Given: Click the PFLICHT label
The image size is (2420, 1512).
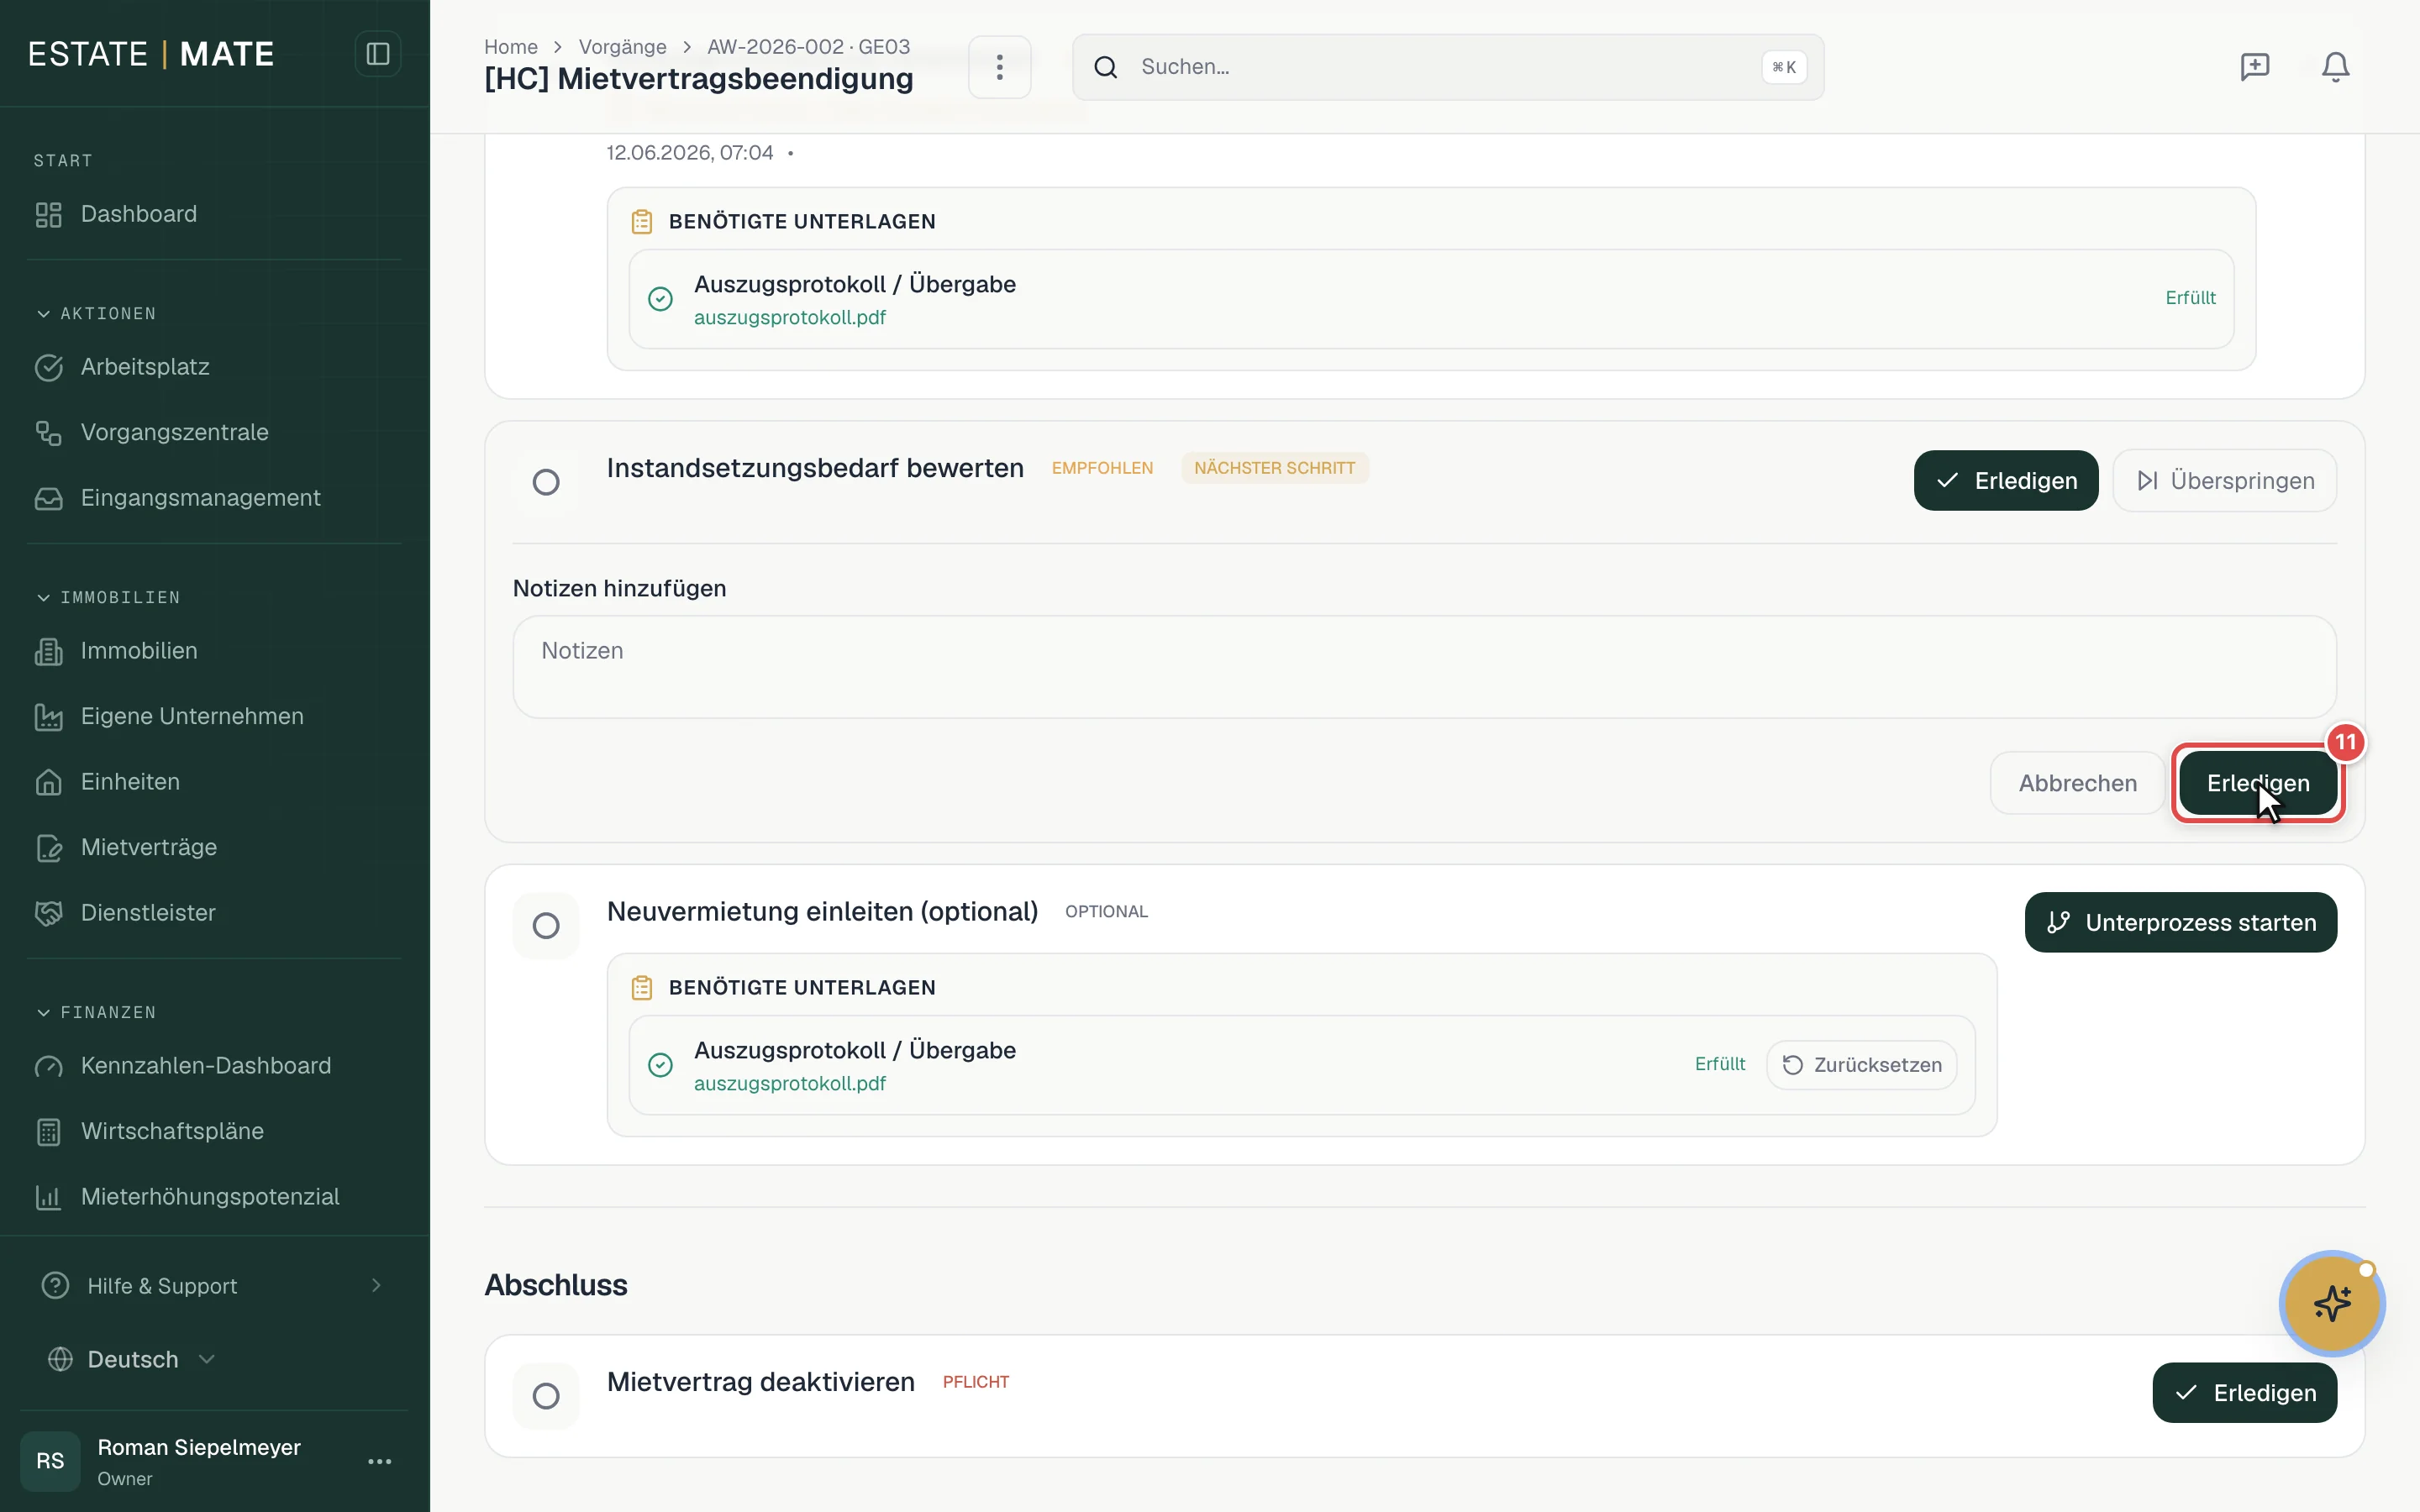Looking at the screenshot, I should coord(975,1382).
